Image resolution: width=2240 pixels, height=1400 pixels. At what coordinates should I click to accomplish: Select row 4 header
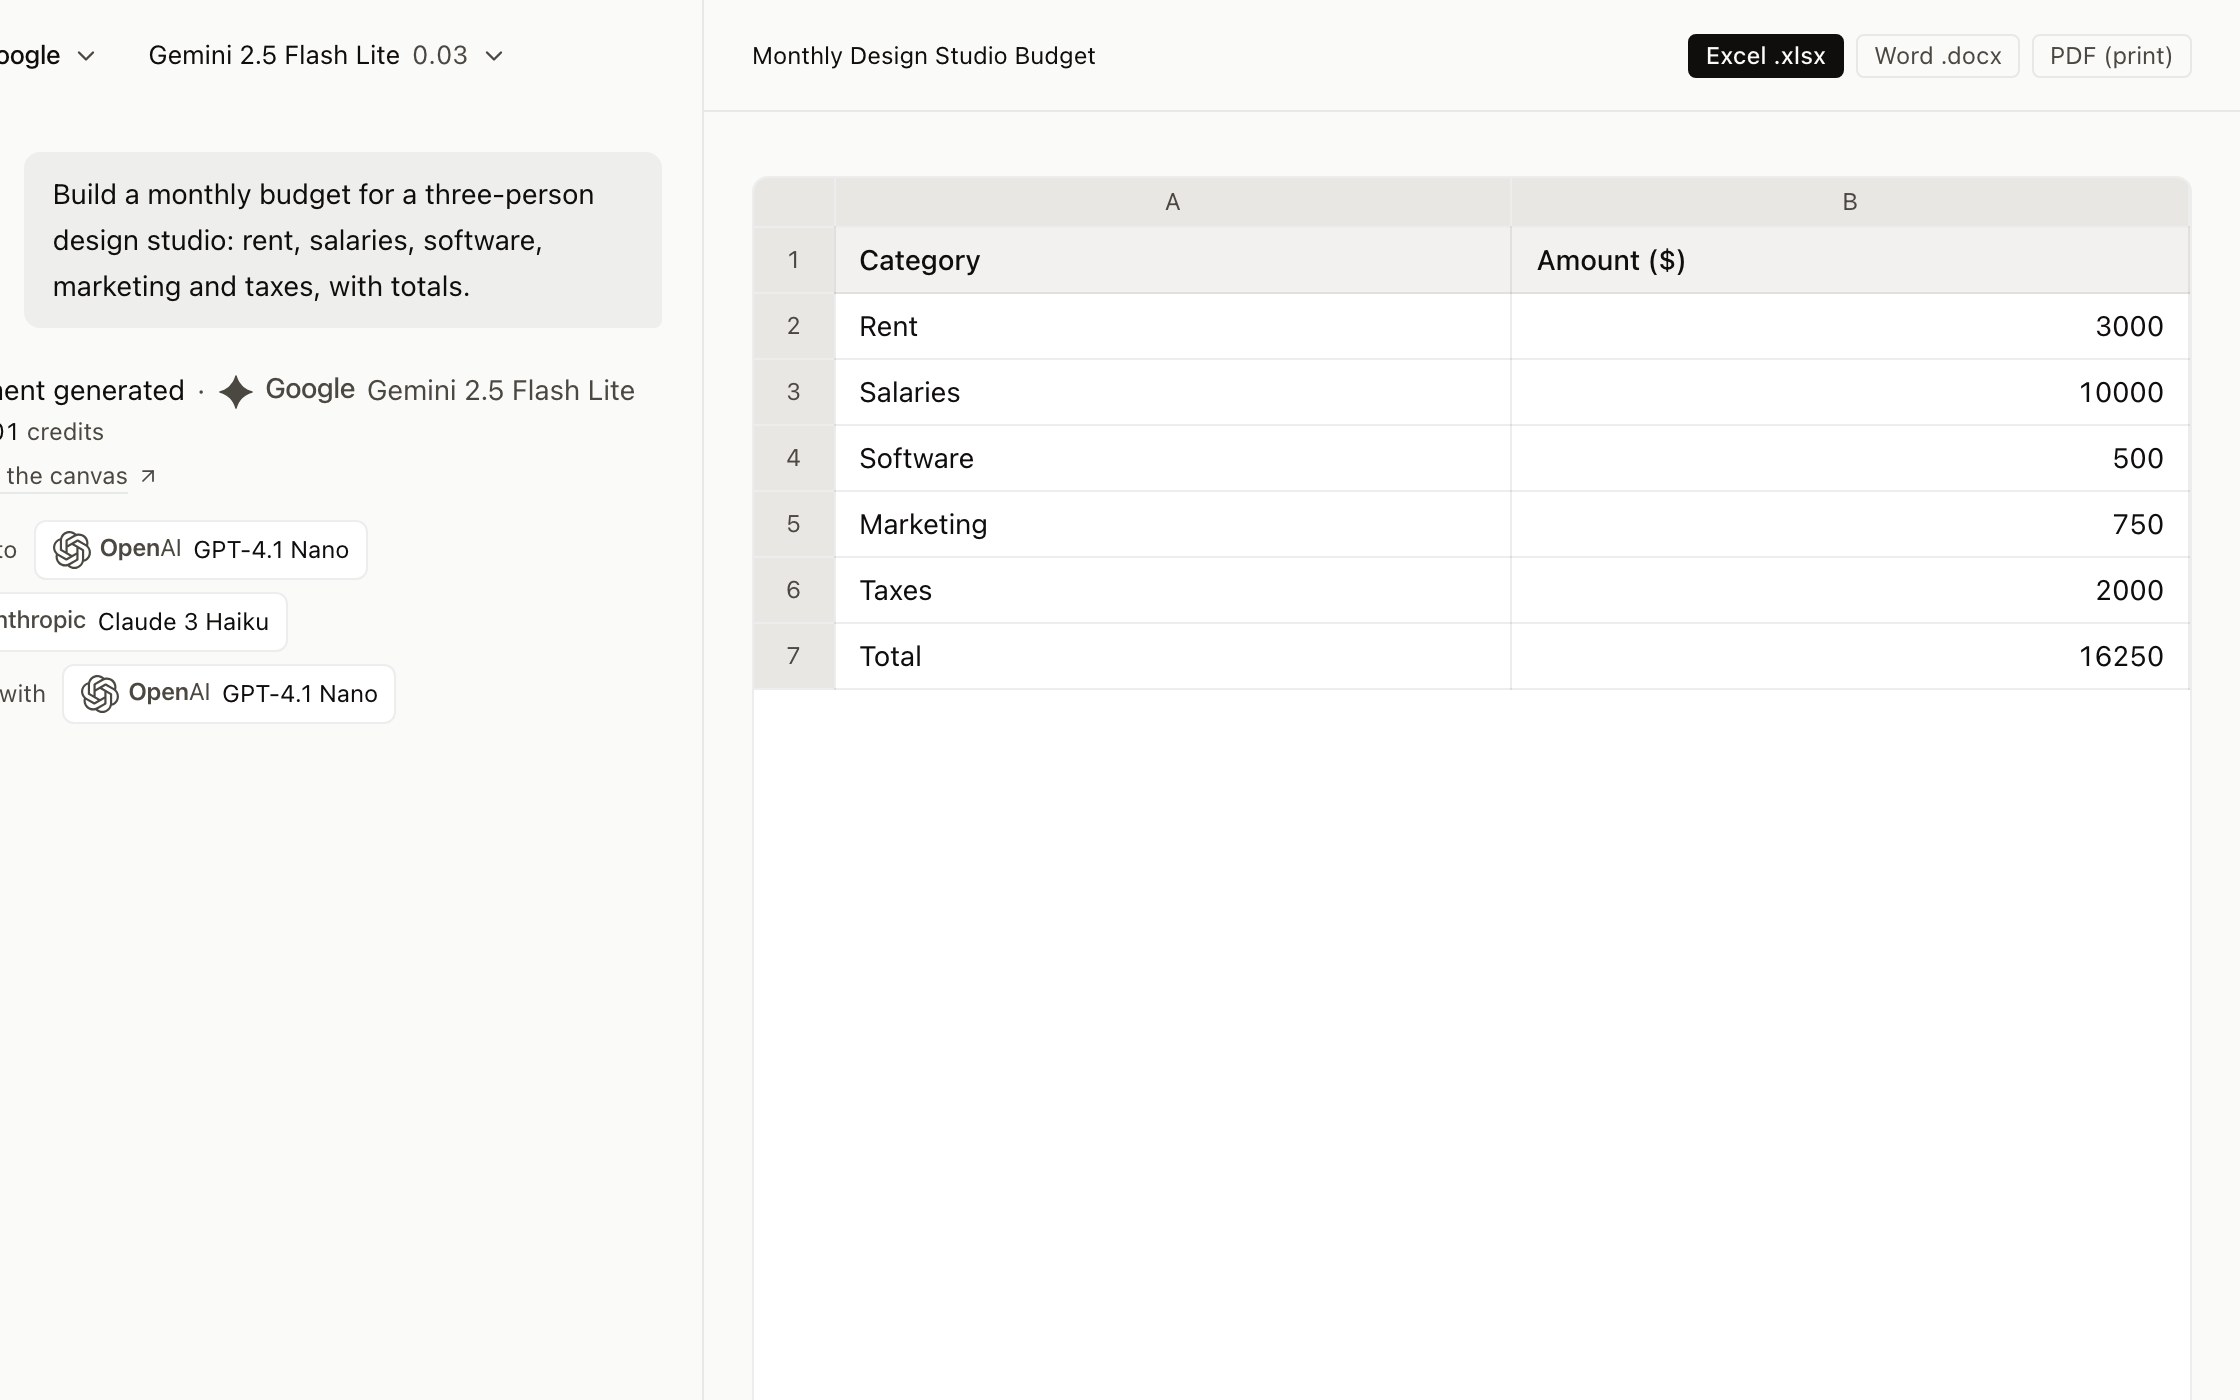(x=794, y=458)
